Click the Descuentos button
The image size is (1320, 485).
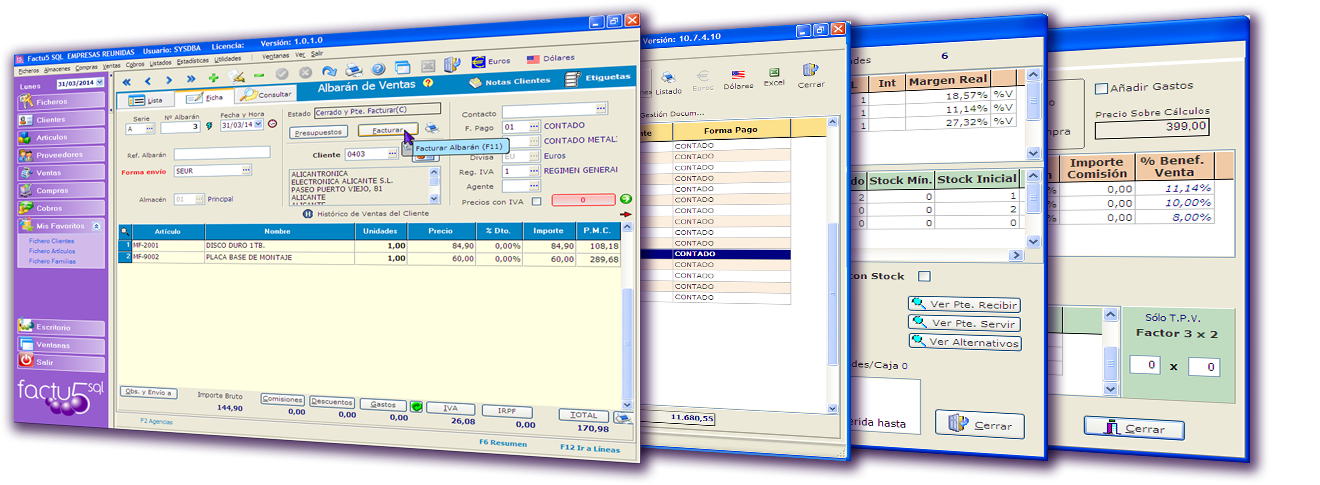(x=331, y=402)
